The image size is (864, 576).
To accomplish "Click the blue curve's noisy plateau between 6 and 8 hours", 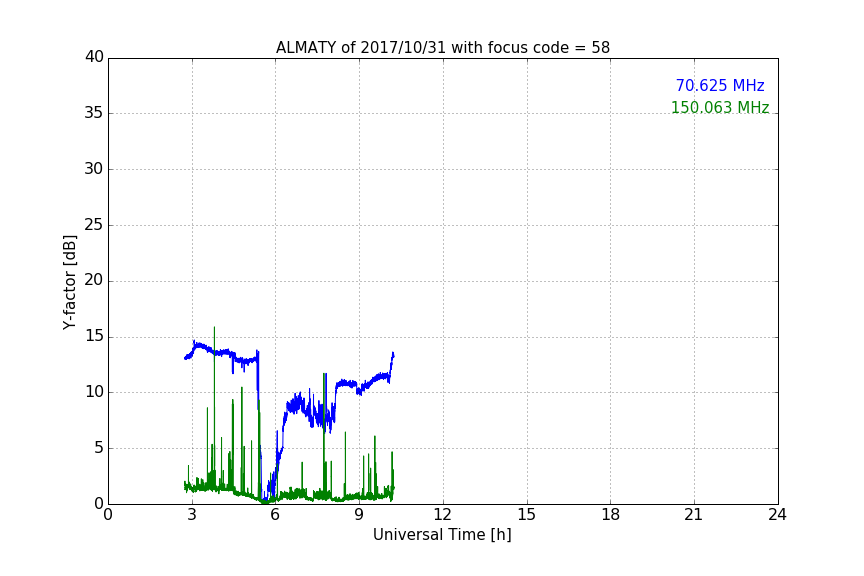I will tap(309, 411).
